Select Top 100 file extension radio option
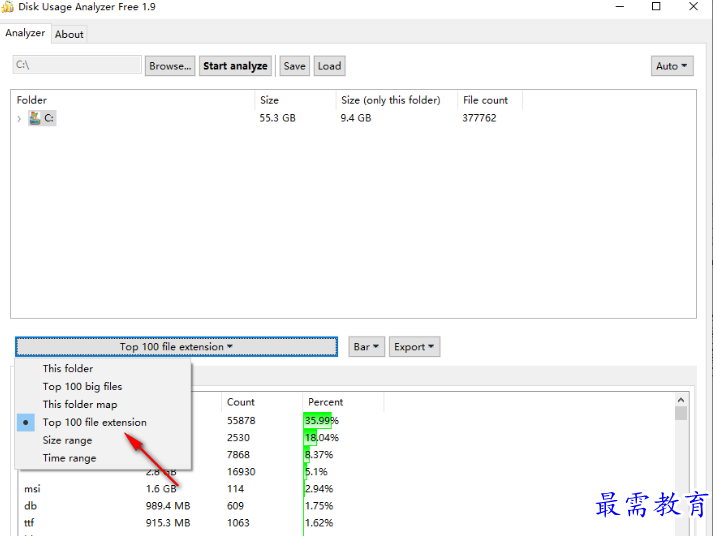Image resolution: width=717 pixels, height=536 pixels. click(x=94, y=422)
